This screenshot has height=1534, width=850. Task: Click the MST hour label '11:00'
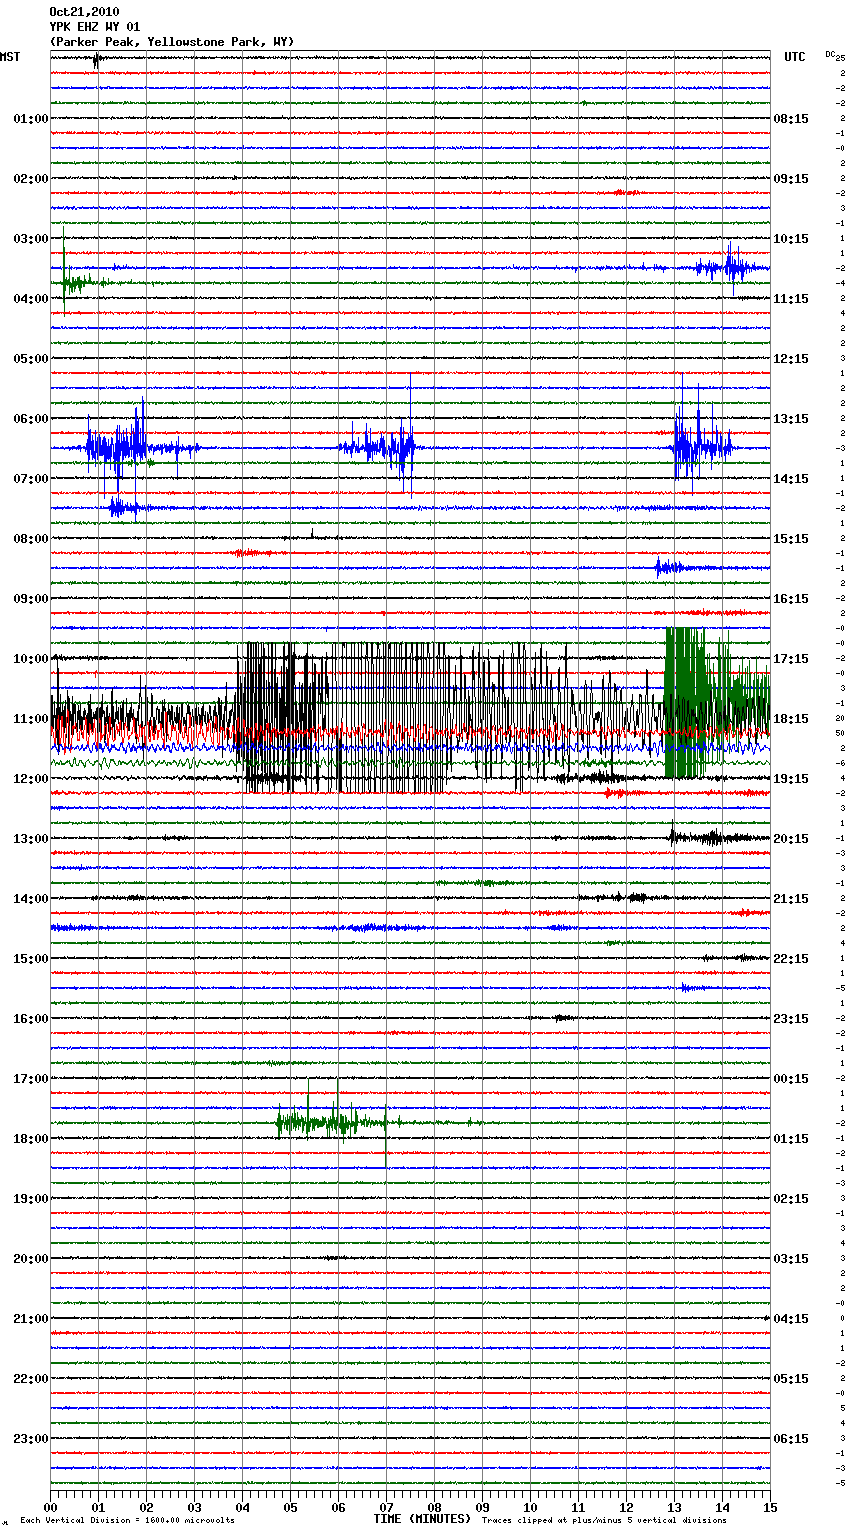point(30,719)
